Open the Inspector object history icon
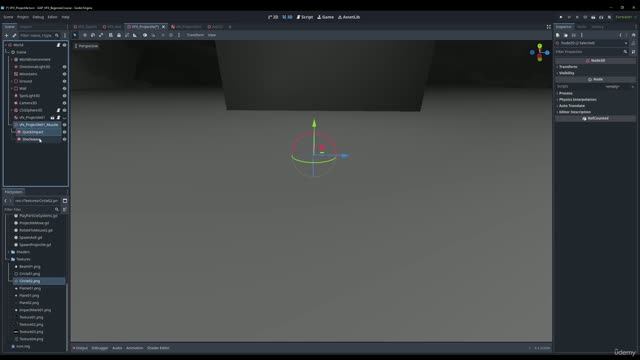Viewport: 640px width, 360px height. (x=633, y=36)
